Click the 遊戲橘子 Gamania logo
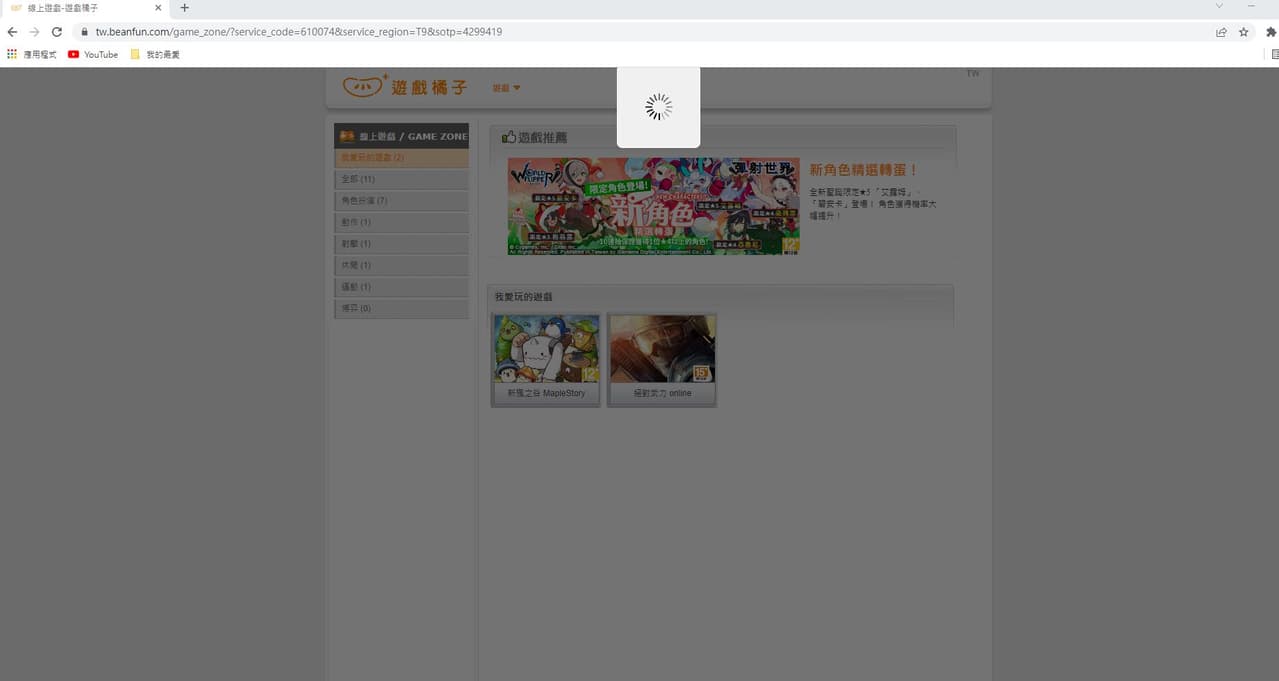This screenshot has height=681, width=1279. (404, 87)
